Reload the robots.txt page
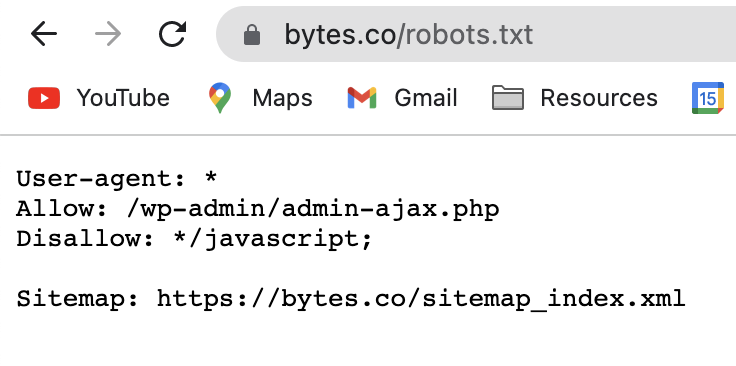The image size is (736, 366). (172, 34)
